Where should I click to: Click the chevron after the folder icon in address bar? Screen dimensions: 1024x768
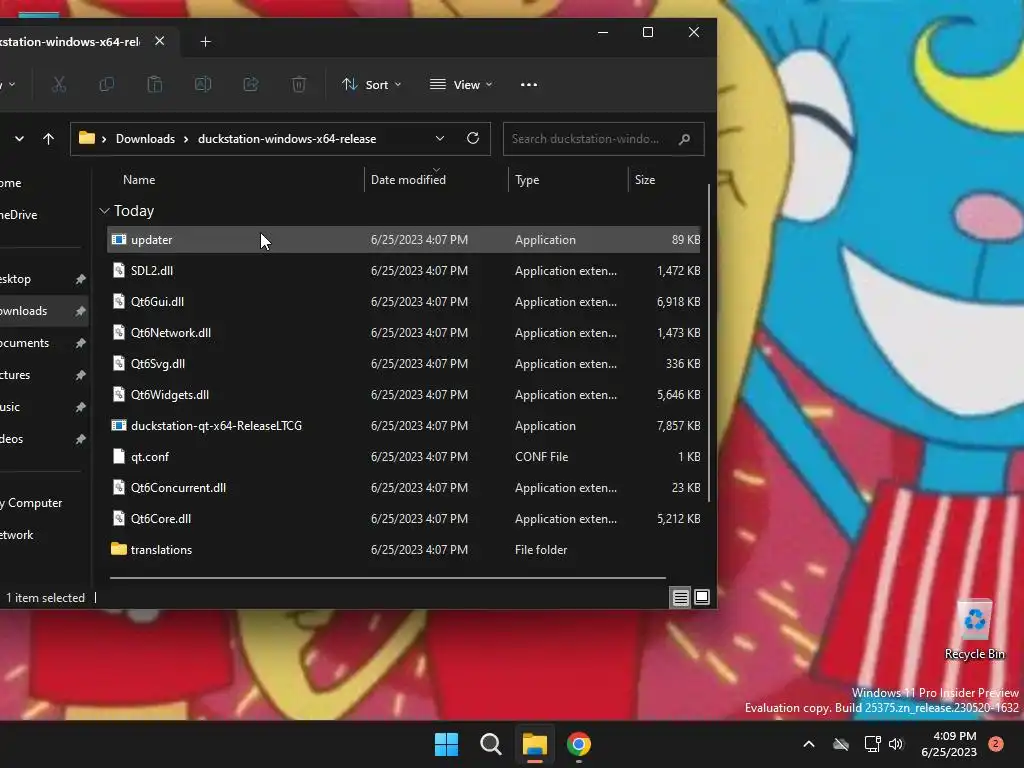click(103, 139)
